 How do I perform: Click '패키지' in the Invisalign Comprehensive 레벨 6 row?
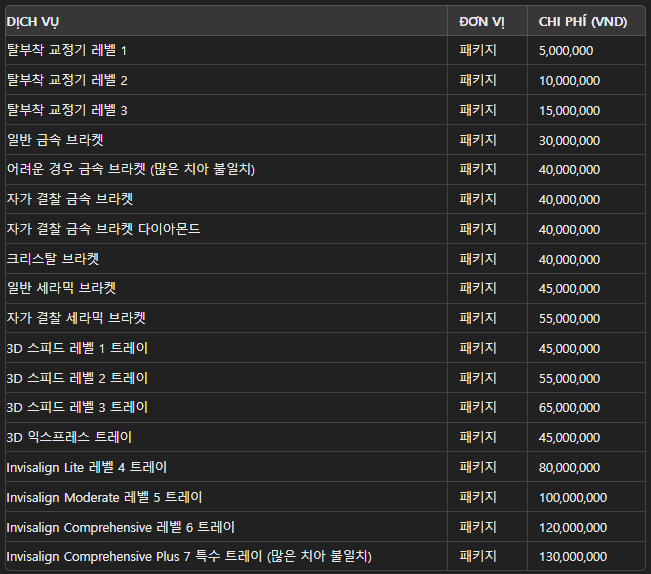coord(478,527)
